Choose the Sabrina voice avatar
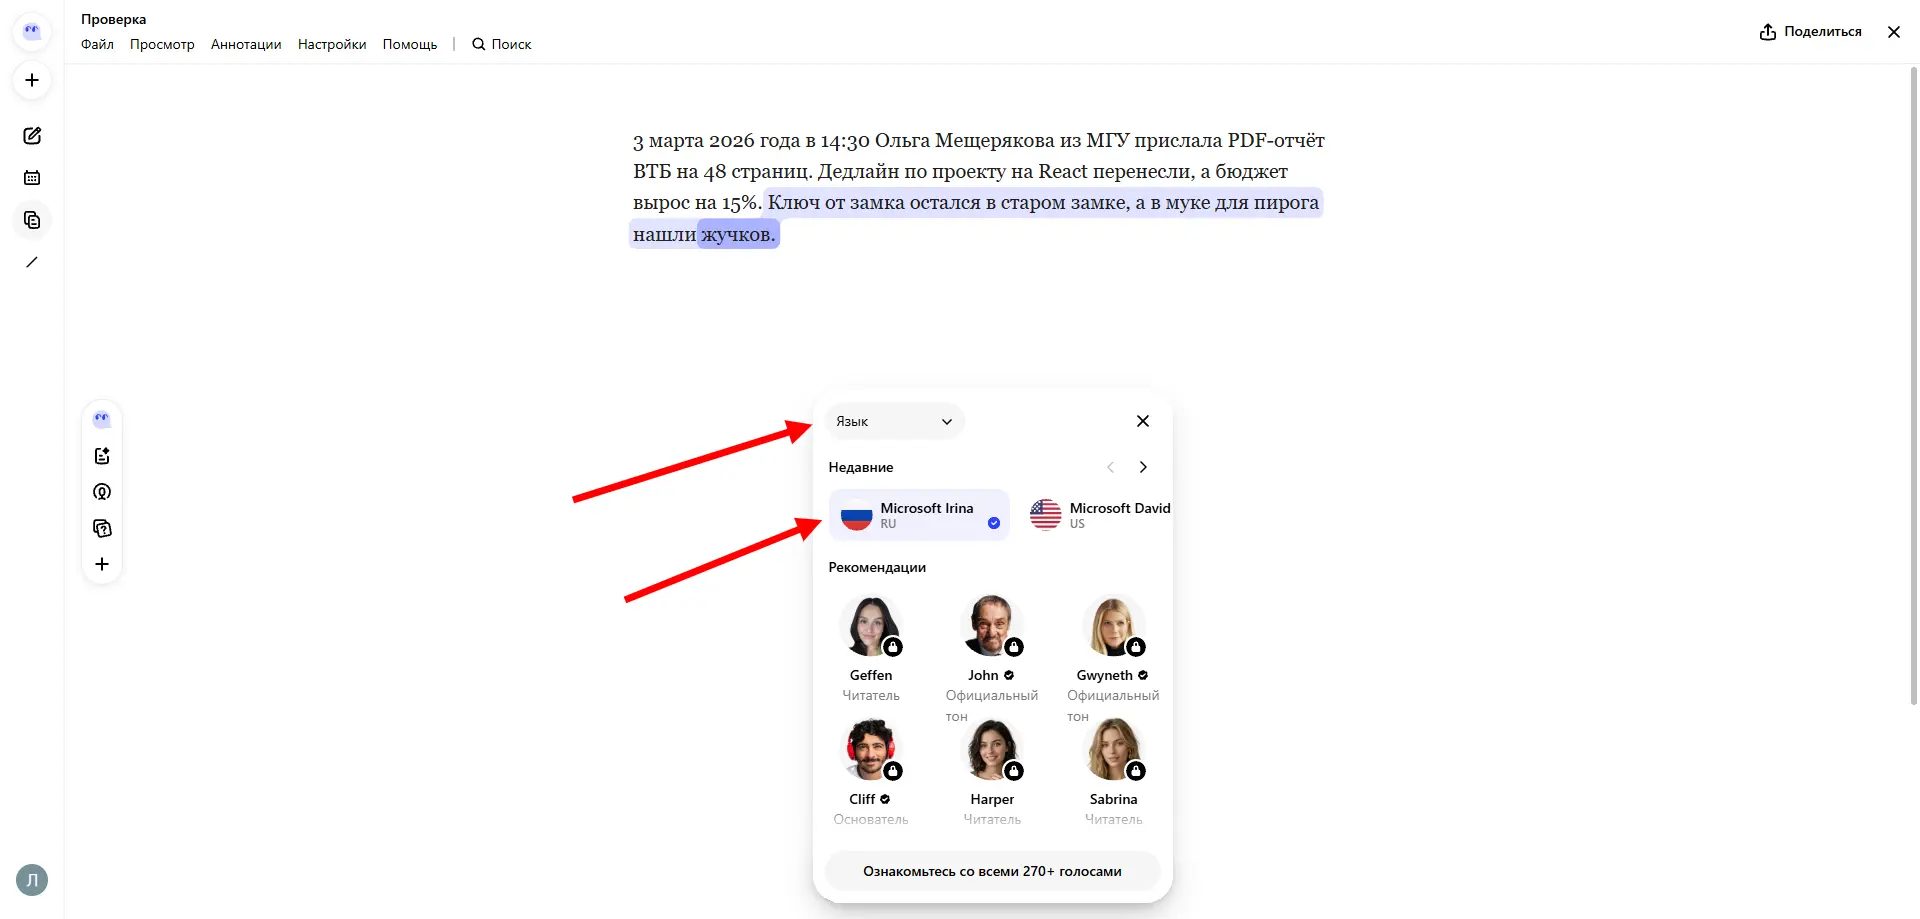This screenshot has height=919, width=1920. pos(1113,750)
